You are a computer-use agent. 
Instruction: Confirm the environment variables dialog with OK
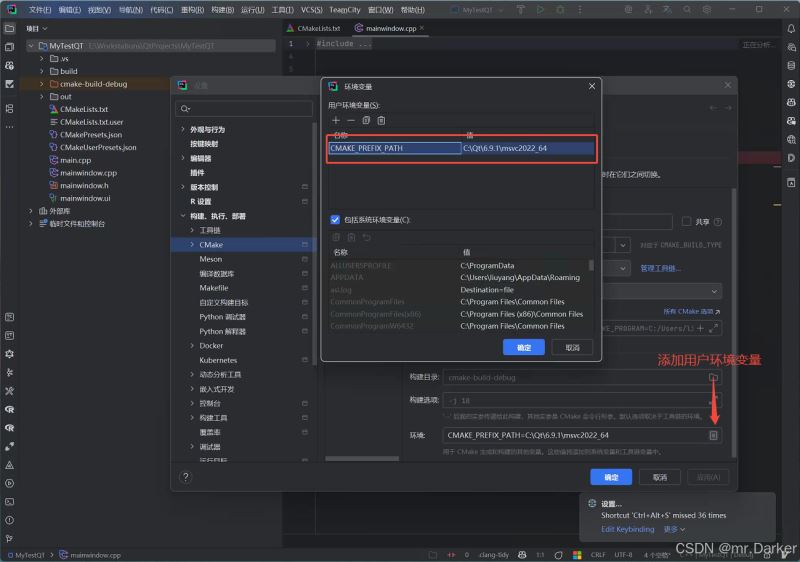click(524, 347)
